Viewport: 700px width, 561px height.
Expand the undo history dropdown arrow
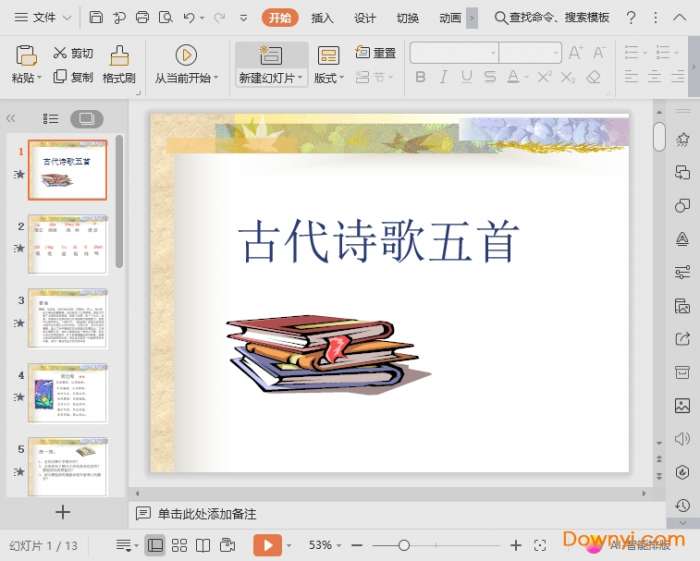click(x=202, y=18)
